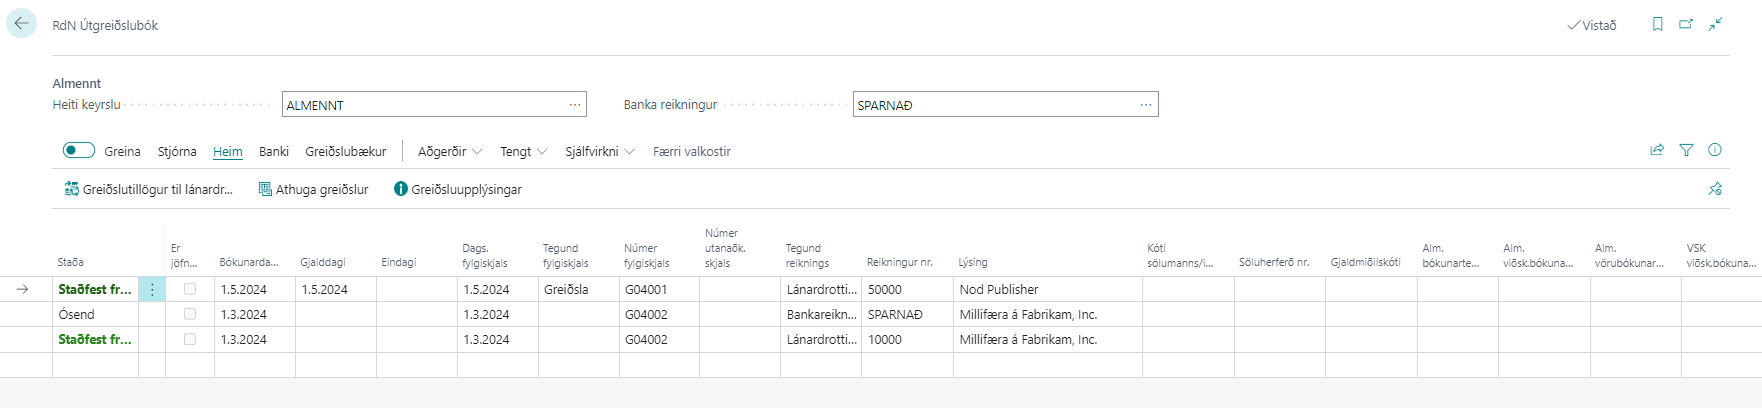Screen dimensions: 1762x408
Task: Click the collapse page icon
Action: pos(1715,24)
